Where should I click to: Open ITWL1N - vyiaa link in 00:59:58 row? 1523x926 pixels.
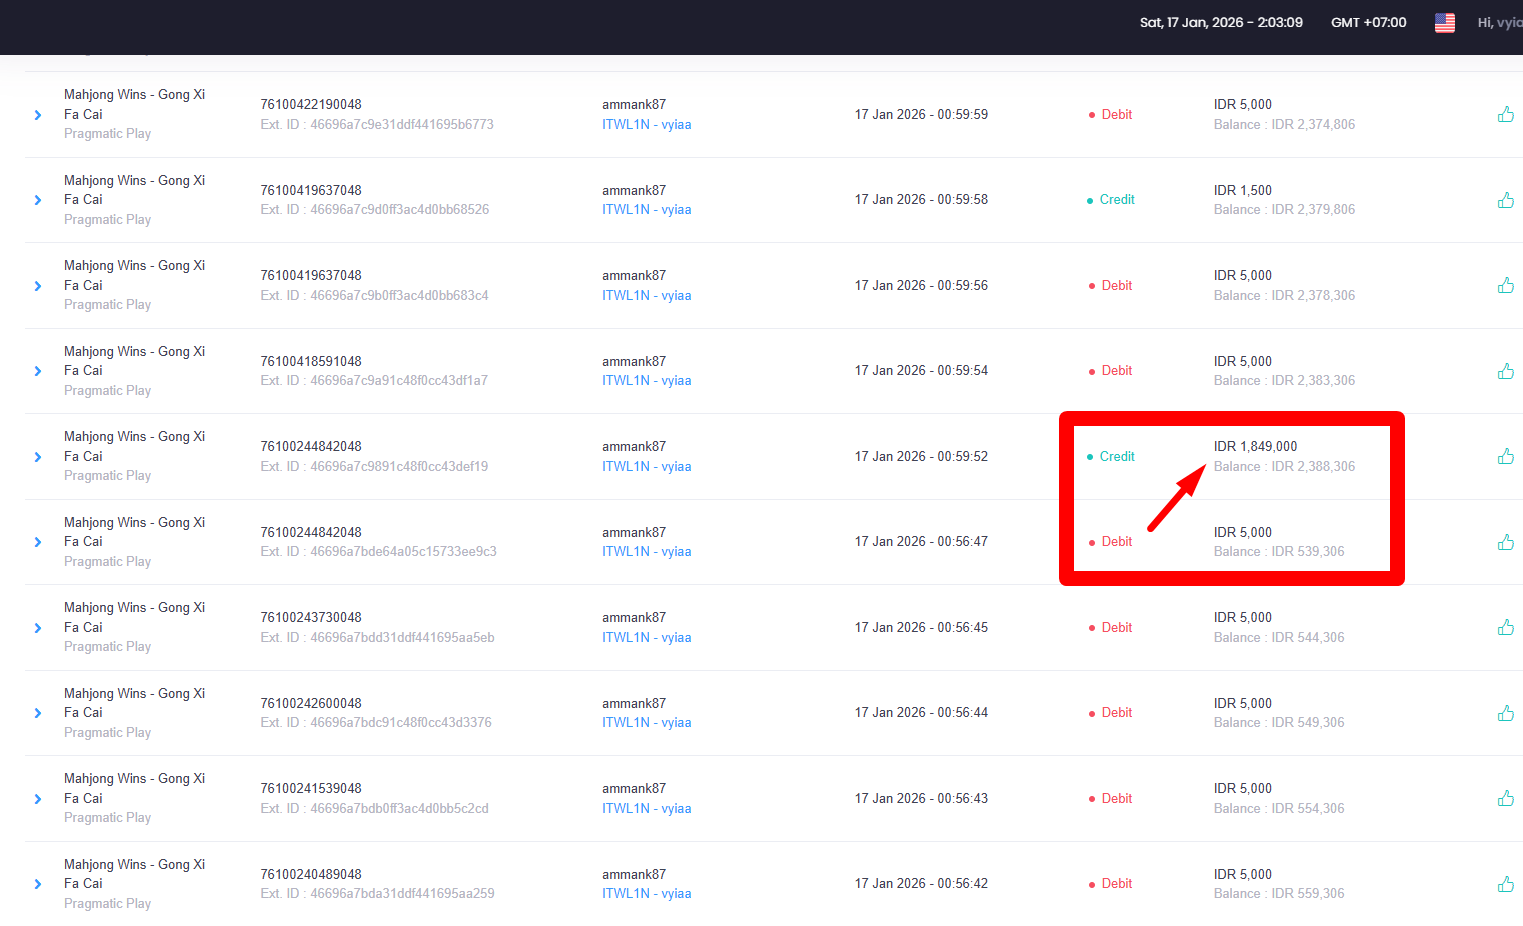[x=646, y=210]
